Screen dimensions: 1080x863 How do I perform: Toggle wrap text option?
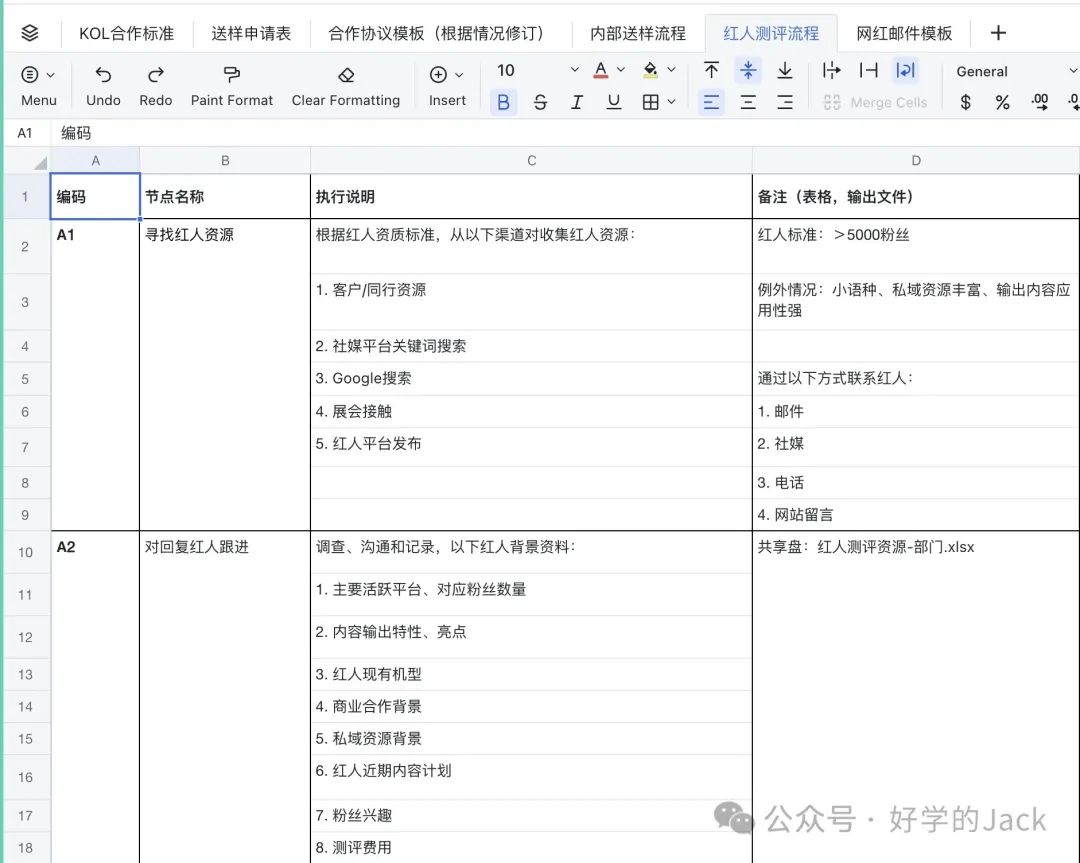[905, 70]
